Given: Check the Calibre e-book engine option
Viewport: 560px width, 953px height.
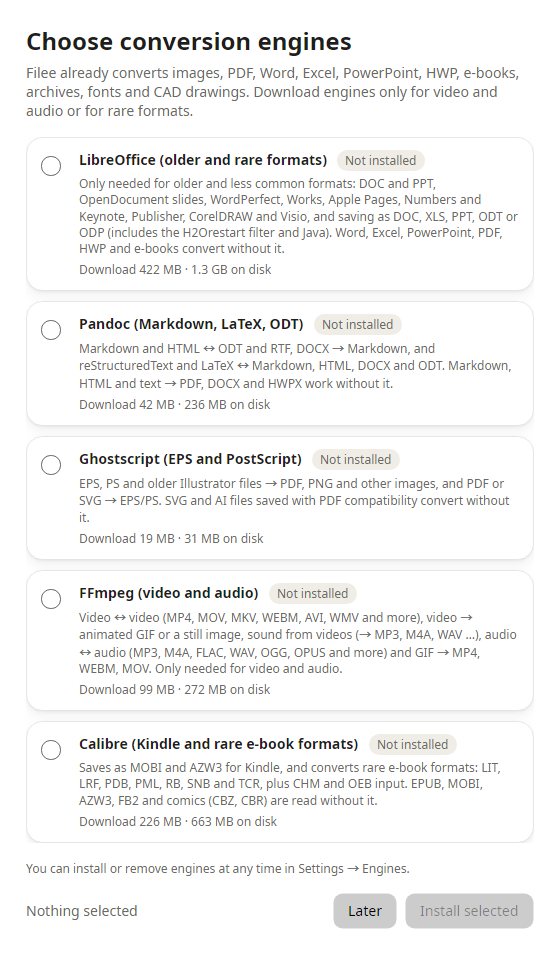Looking at the screenshot, I should click(51, 750).
